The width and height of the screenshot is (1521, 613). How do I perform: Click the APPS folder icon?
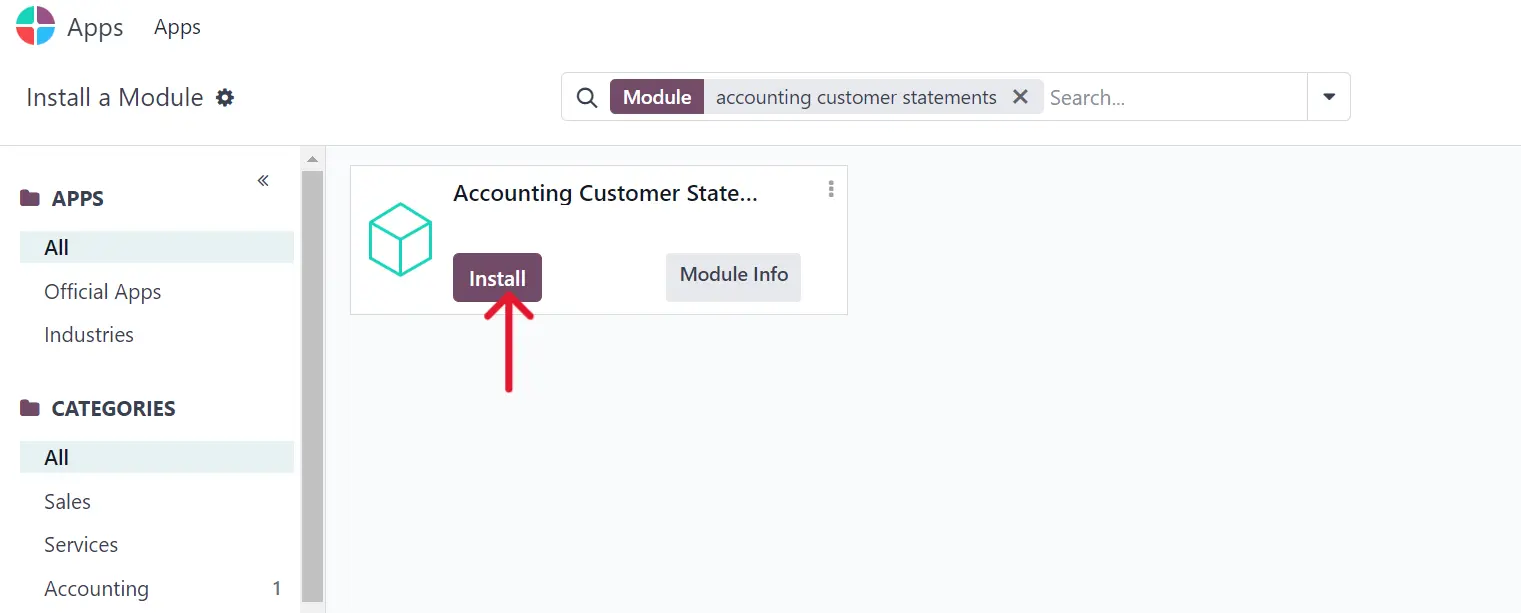click(x=30, y=198)
